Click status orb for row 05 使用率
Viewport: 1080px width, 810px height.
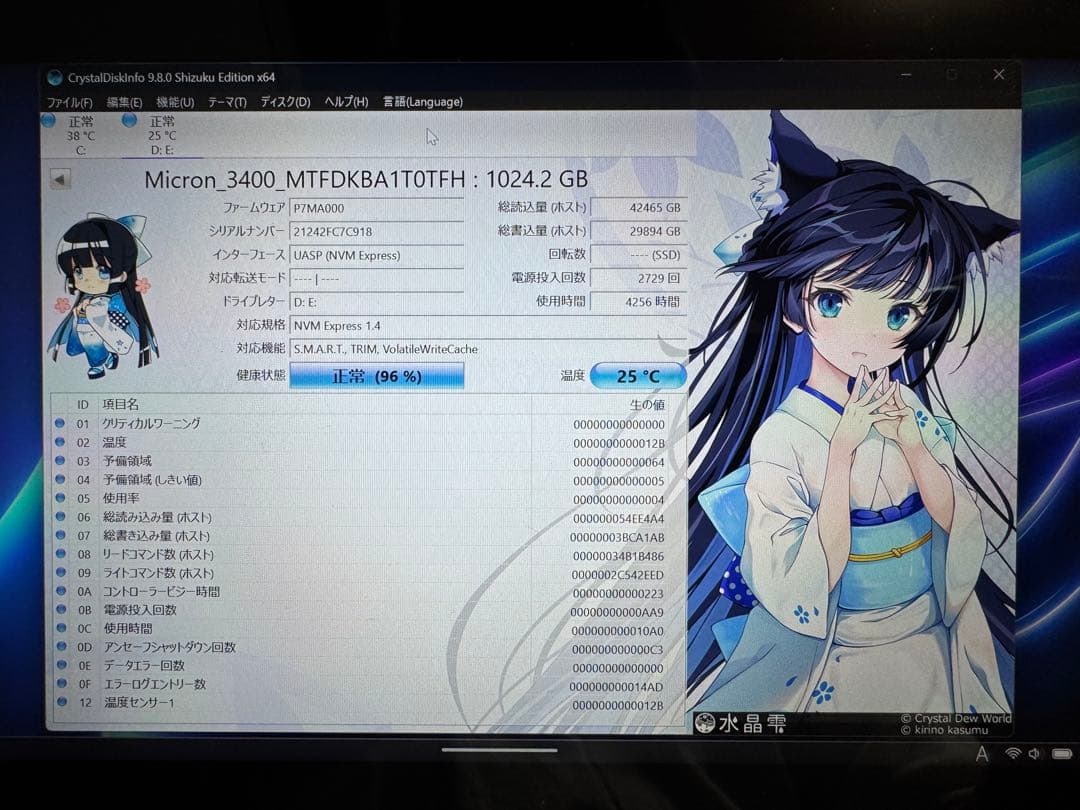tap(60, 497)
